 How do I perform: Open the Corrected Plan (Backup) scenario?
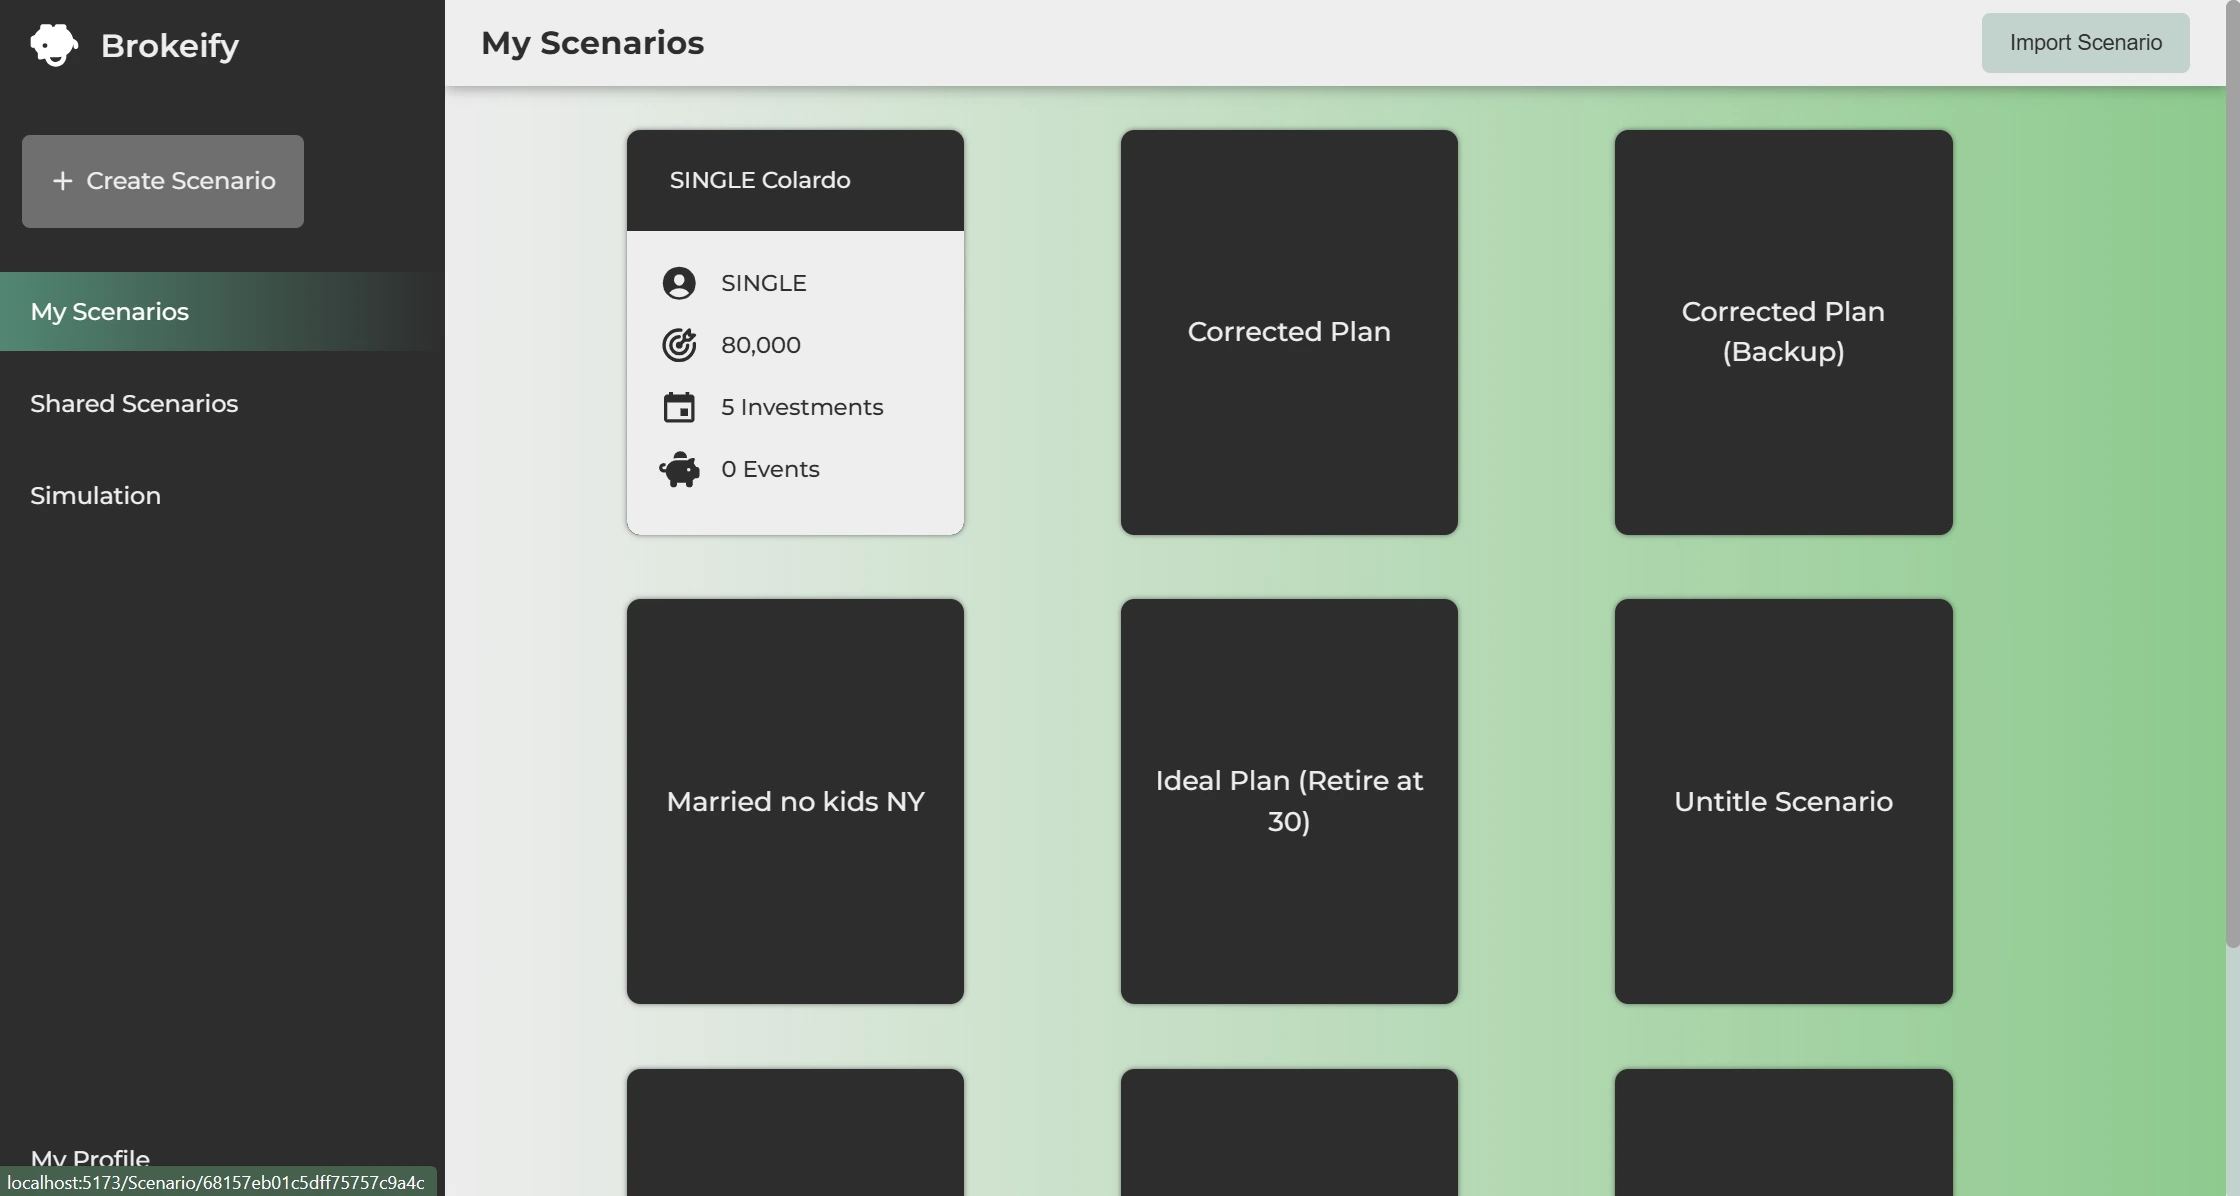(x=1783, y=332)
